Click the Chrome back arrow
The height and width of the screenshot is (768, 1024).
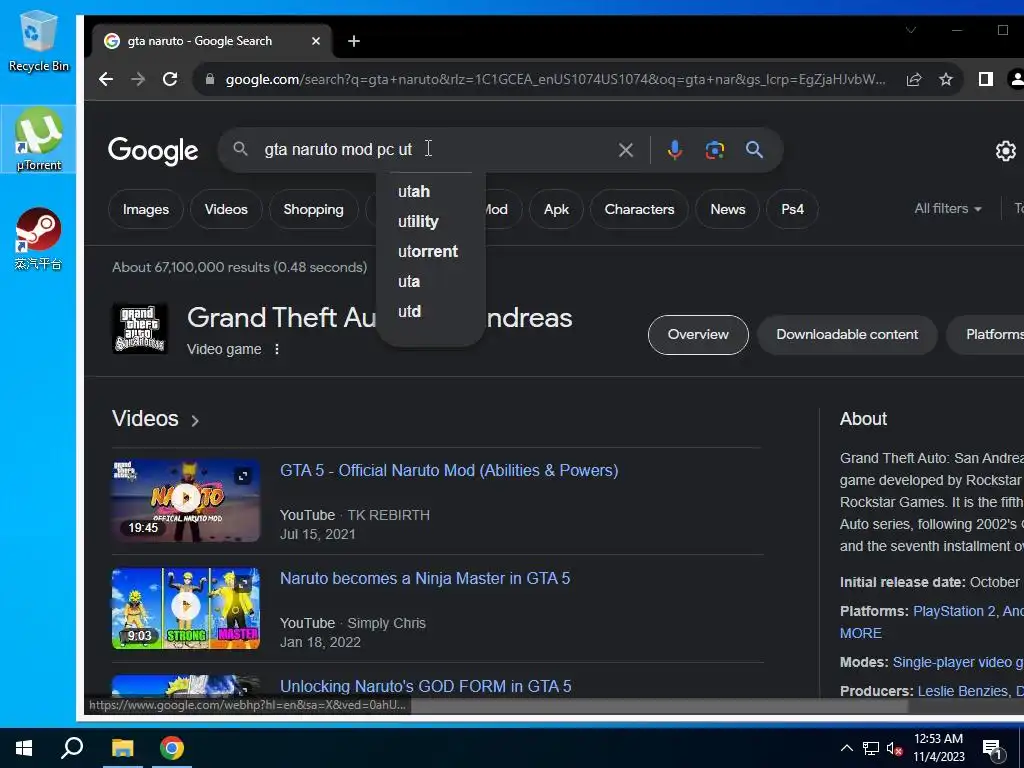106,80
